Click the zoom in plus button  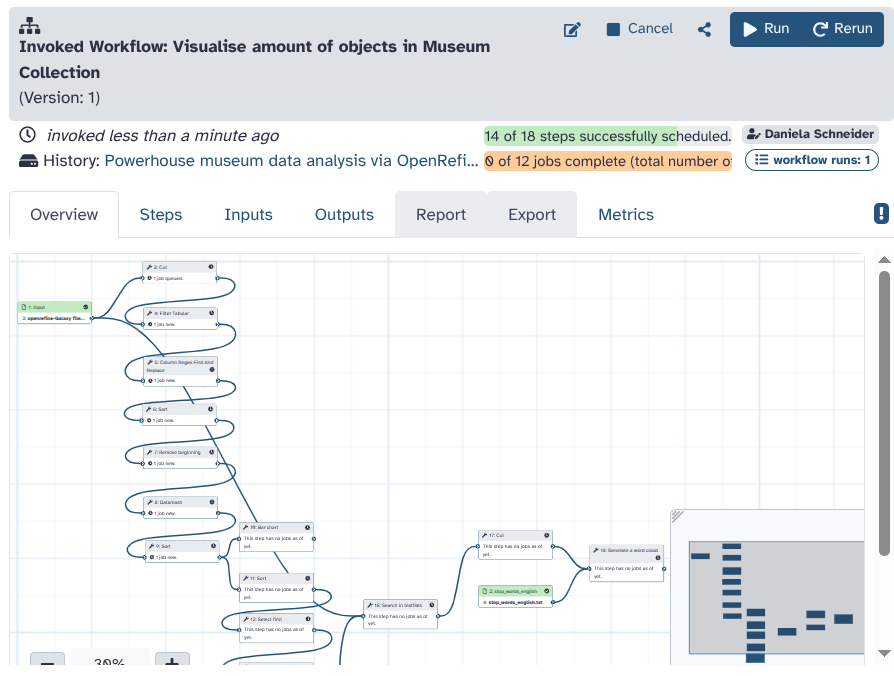coord(172,663)
